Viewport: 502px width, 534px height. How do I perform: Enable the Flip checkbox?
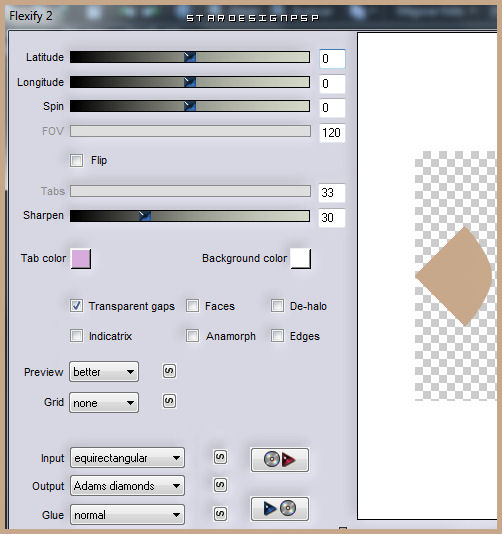[x=76, y=160]
